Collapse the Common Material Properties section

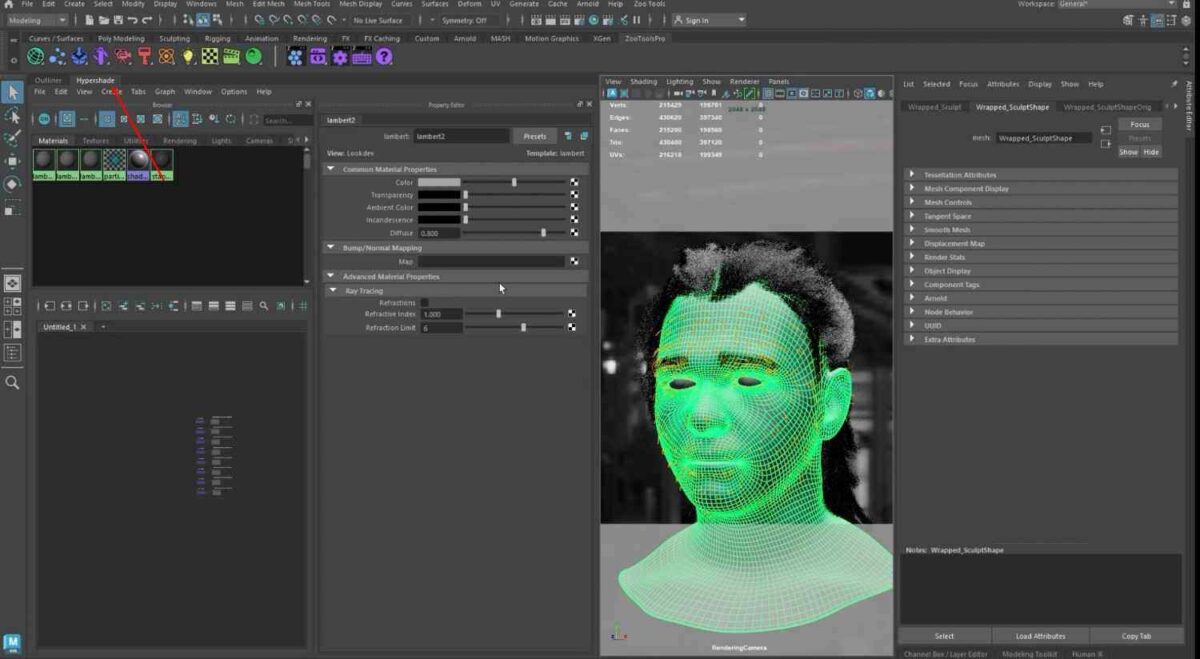[x=331, y=168]
